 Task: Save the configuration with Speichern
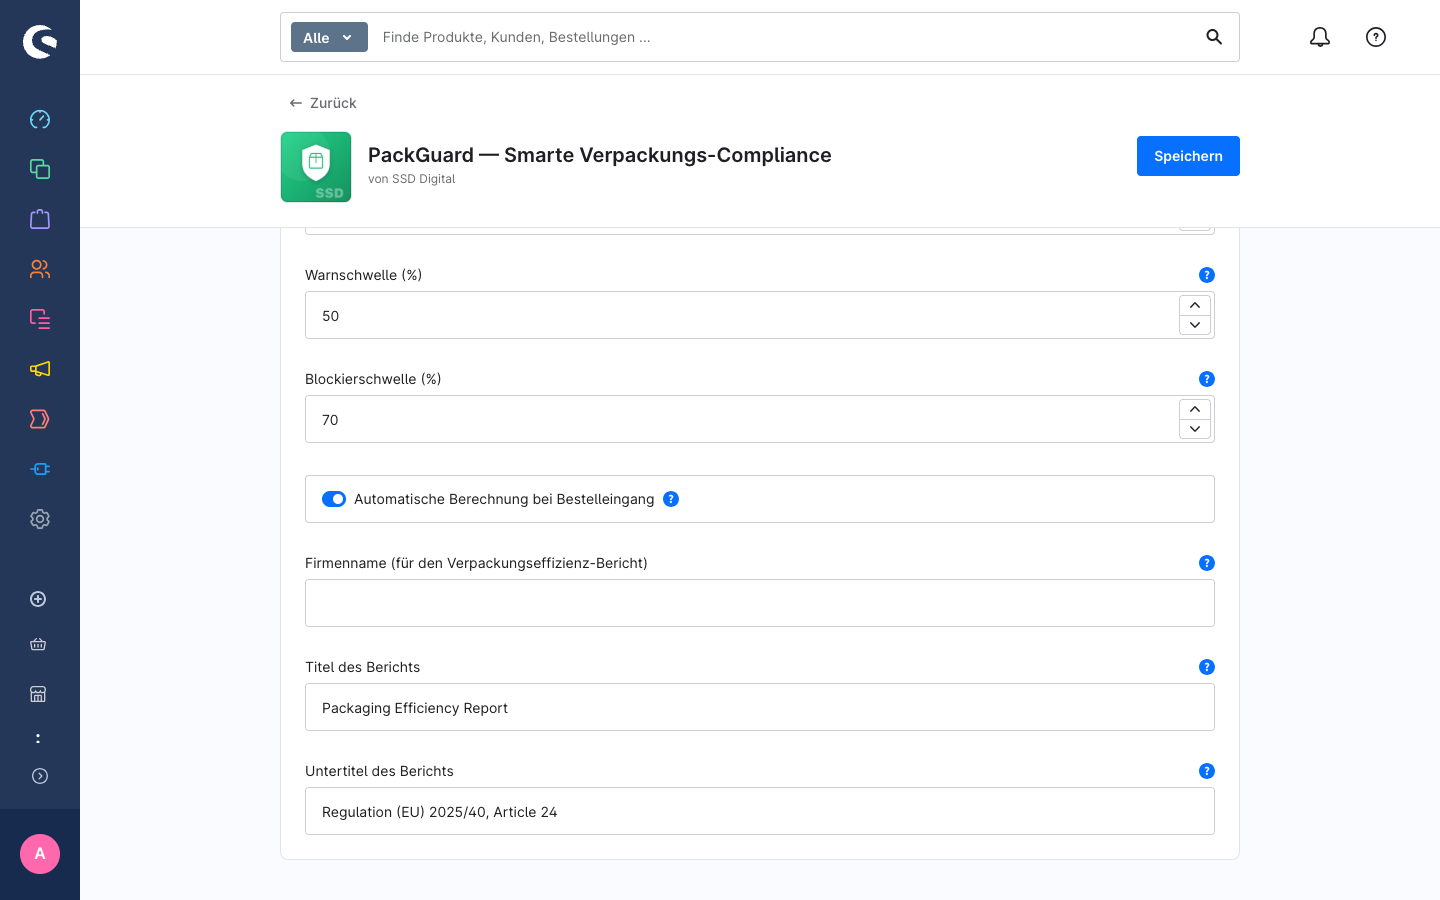1188,156
